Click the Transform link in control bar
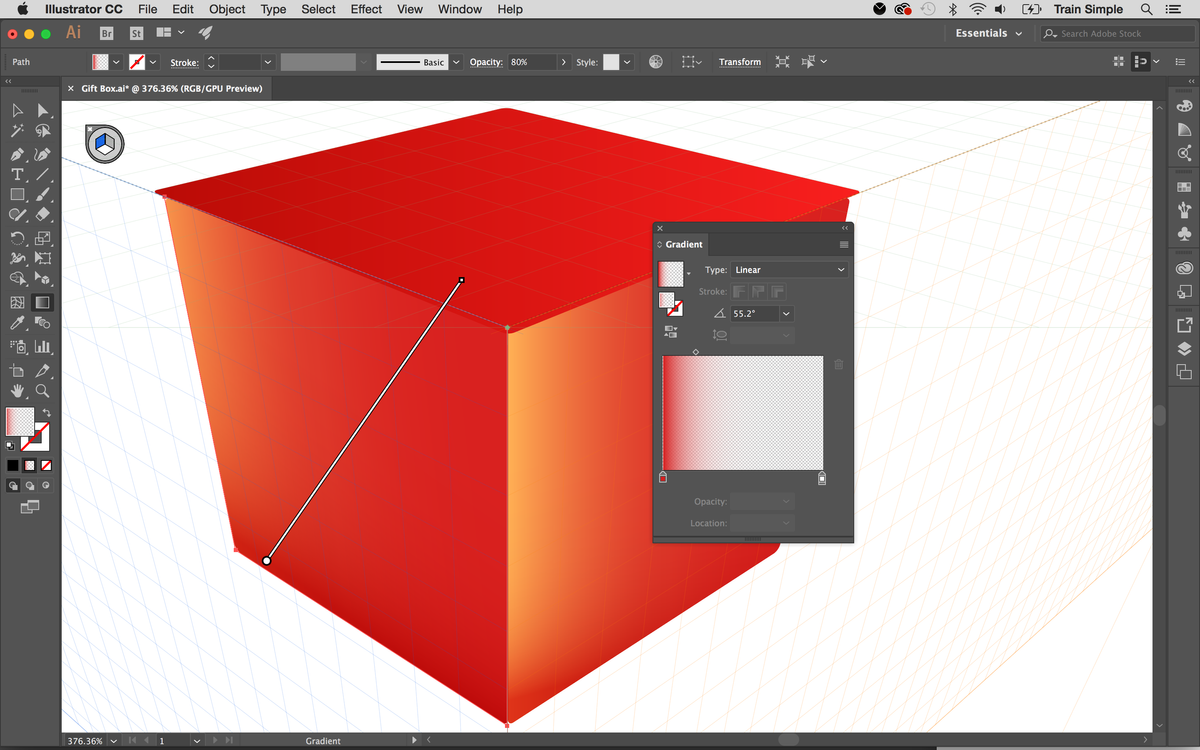 pos(740,62)
